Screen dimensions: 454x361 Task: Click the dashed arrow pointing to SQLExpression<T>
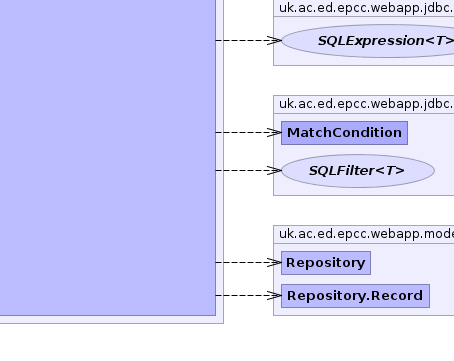pyautogui.click(x=249, y=40)
